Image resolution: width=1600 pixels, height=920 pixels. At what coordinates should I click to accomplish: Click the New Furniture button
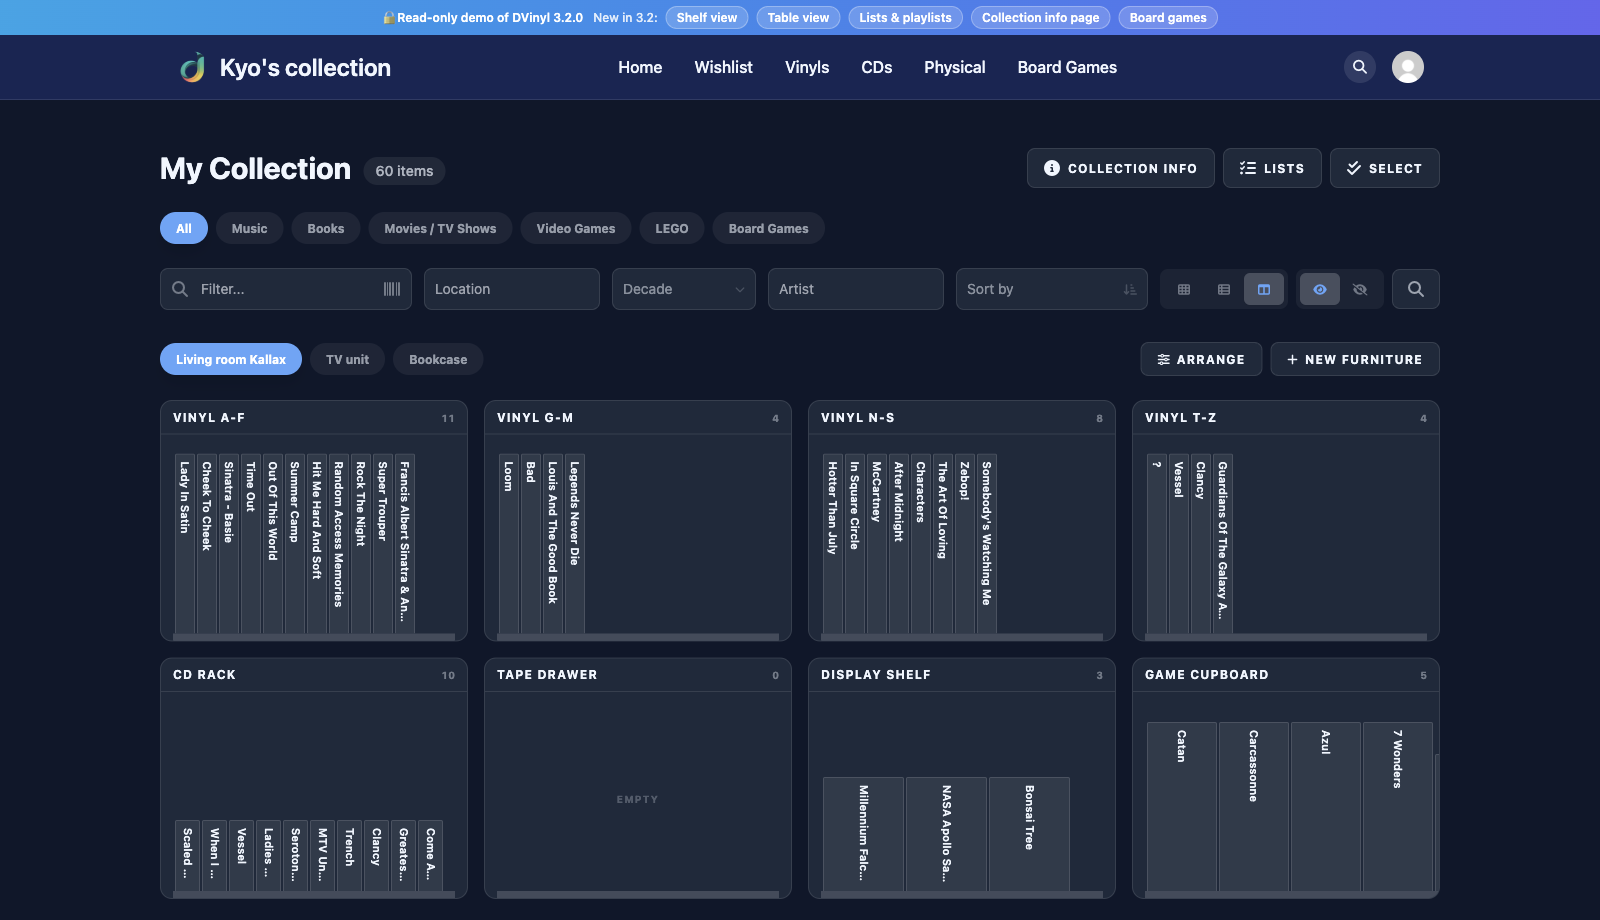point(1355,359)
